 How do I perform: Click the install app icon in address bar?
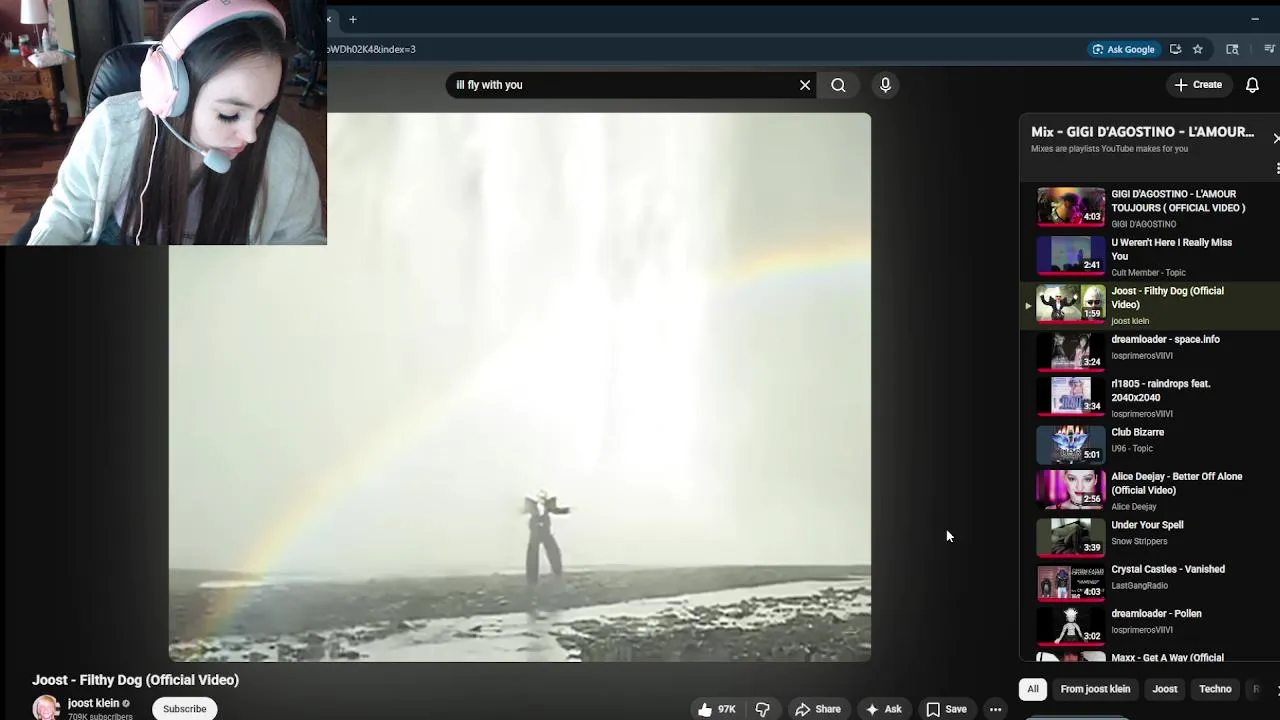click(1176, 49)
